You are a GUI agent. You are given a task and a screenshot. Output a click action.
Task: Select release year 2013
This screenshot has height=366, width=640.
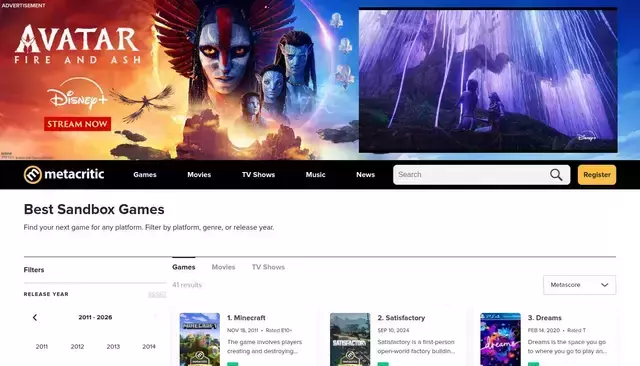[x=113, y=346]
